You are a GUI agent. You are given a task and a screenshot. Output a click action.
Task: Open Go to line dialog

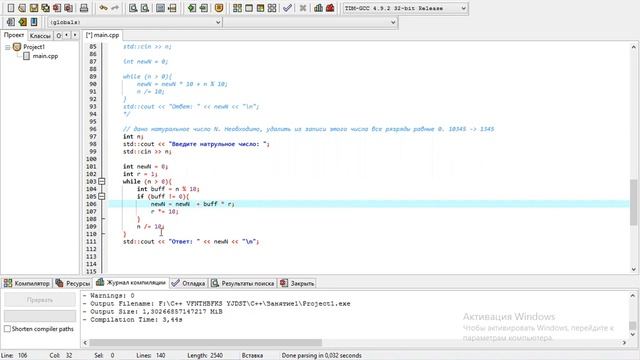point(172,8)
